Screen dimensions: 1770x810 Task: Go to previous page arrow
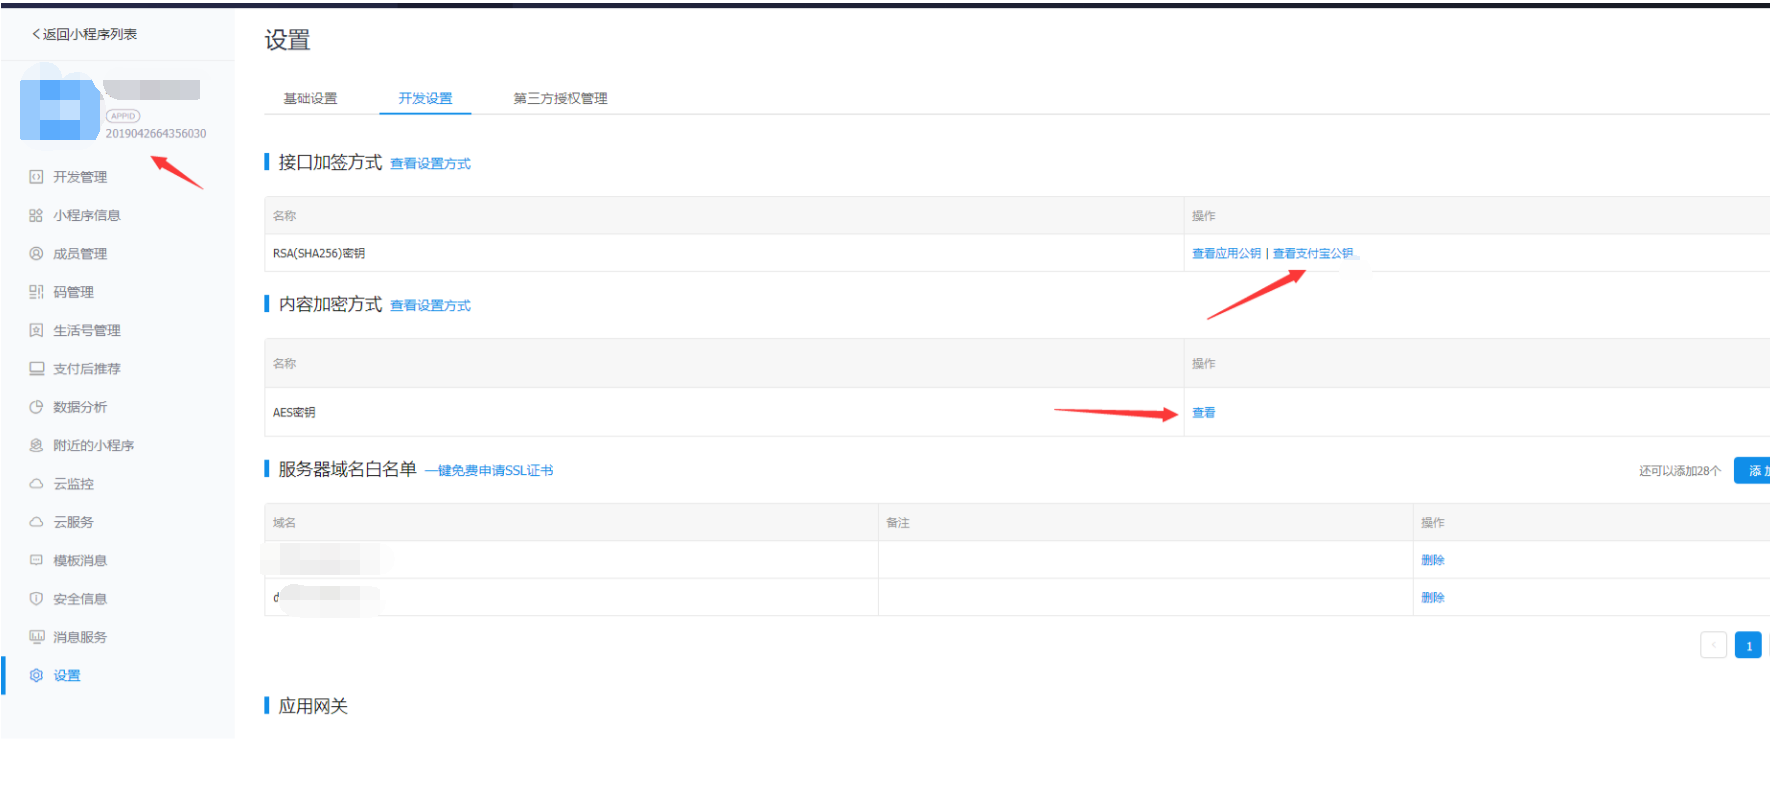pos(1713,645)
